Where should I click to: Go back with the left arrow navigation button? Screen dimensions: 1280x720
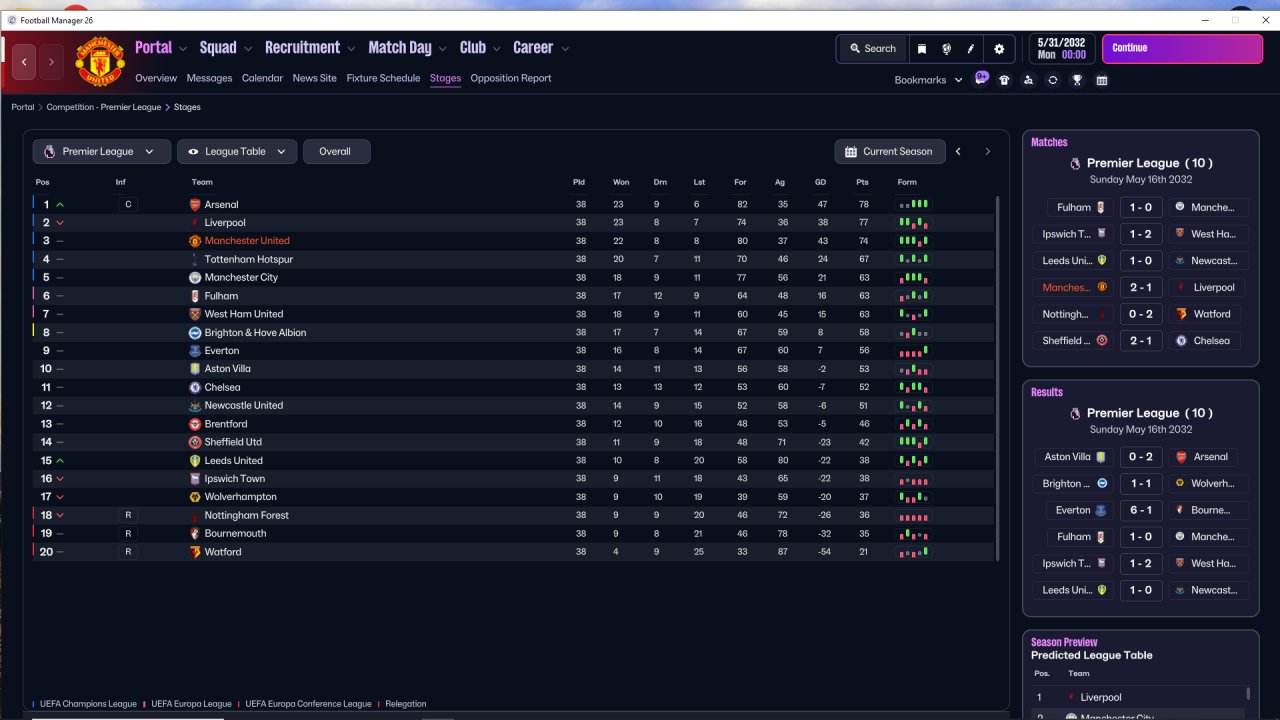pos(24,62)
